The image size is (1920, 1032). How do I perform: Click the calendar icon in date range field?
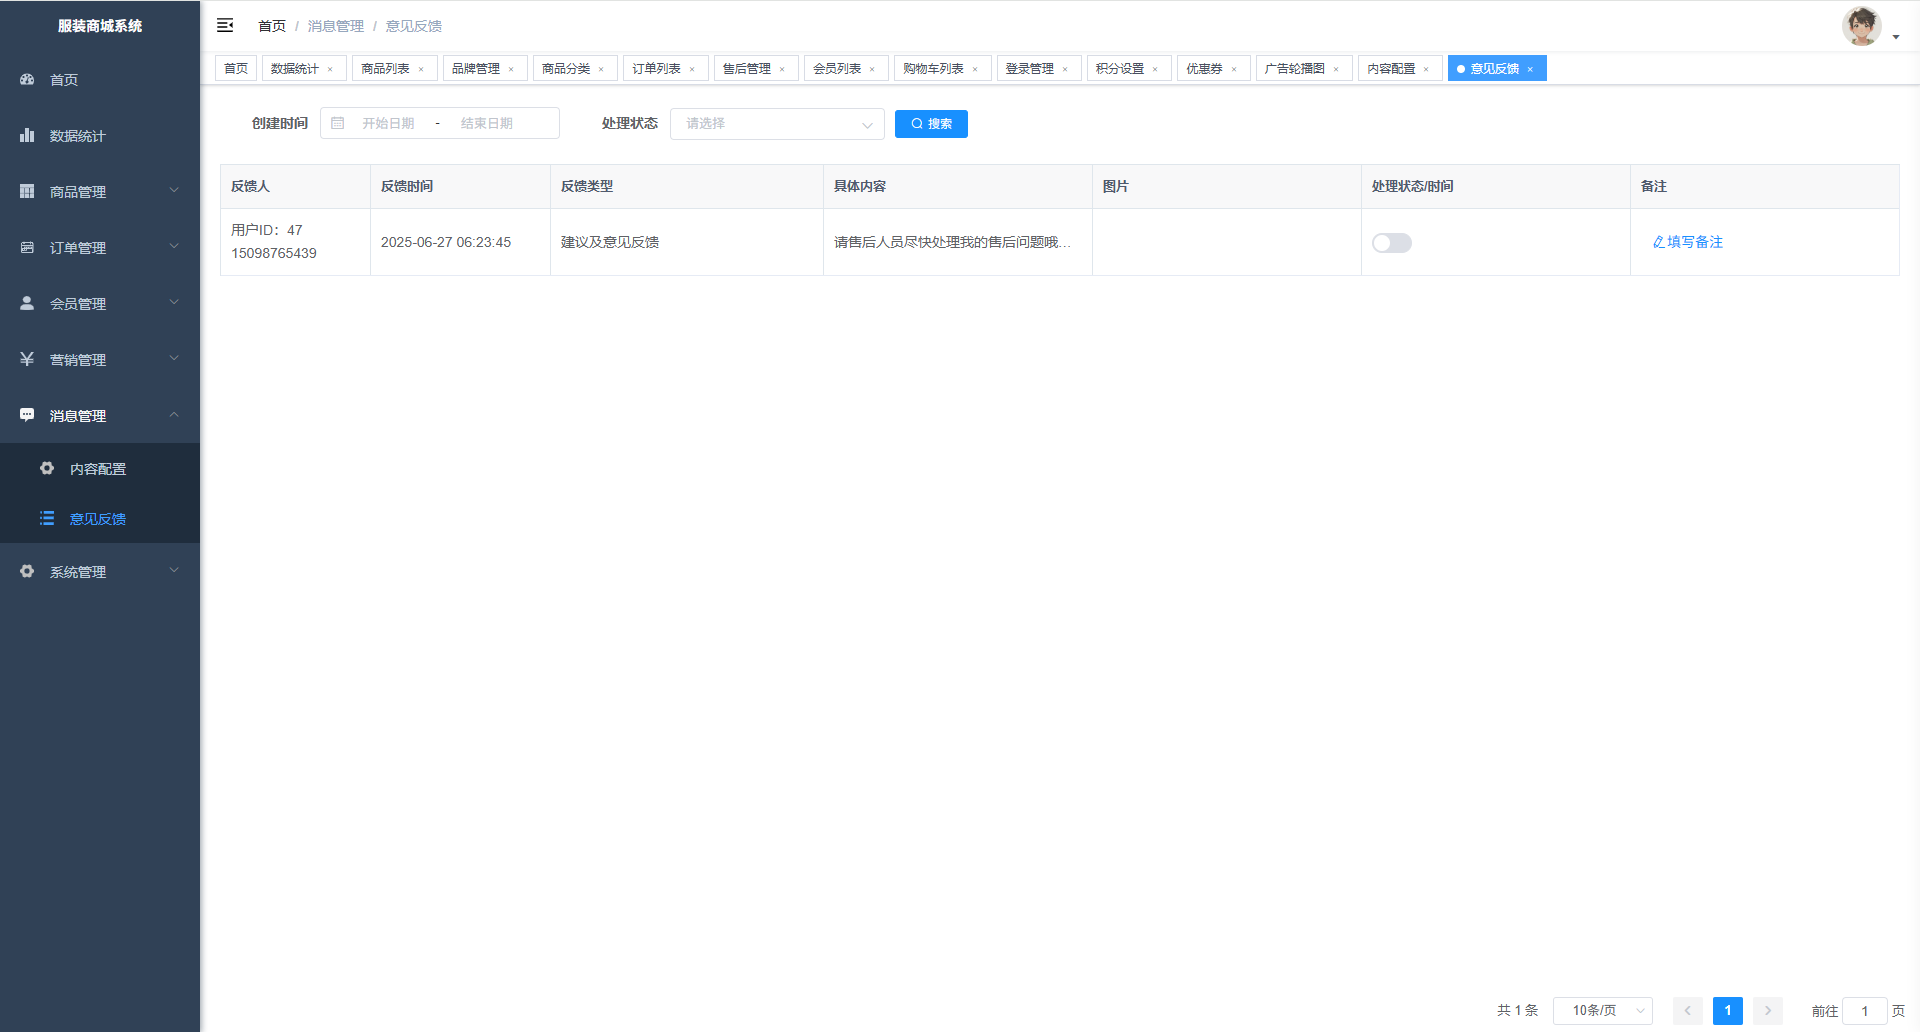pos(338,123)
